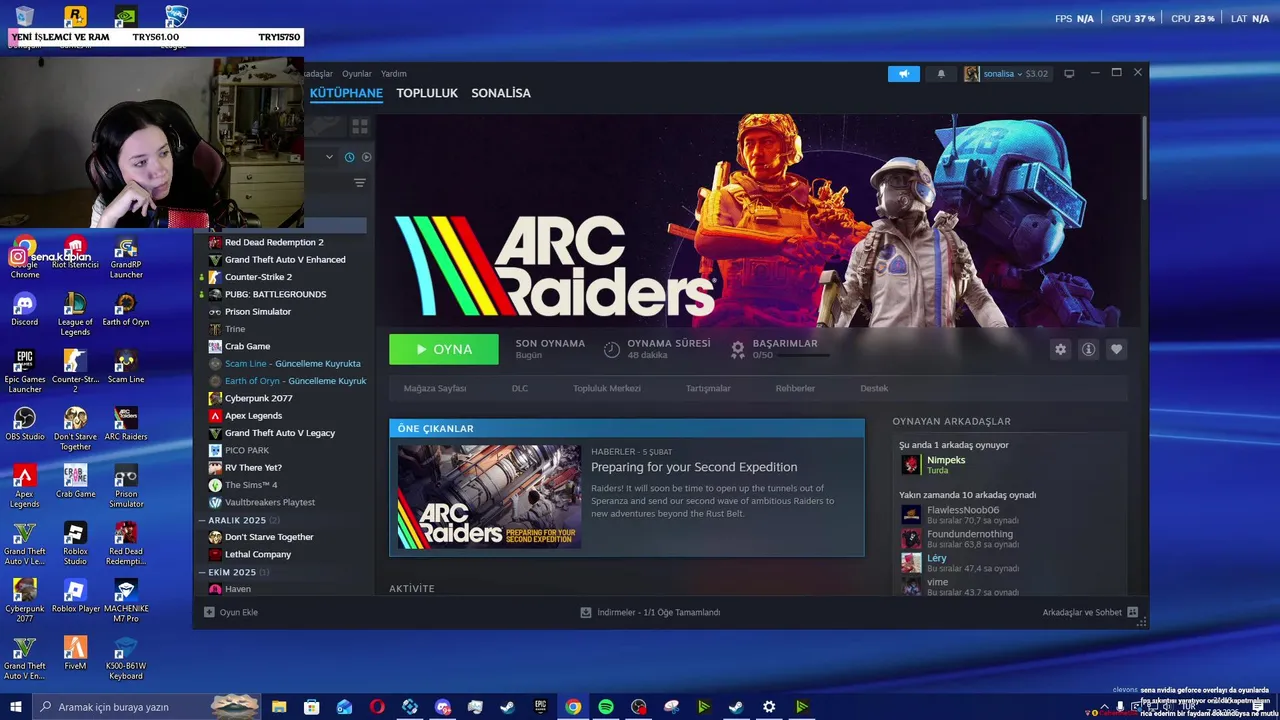Open KÜTÜPHANE tab

coord(346,93)
